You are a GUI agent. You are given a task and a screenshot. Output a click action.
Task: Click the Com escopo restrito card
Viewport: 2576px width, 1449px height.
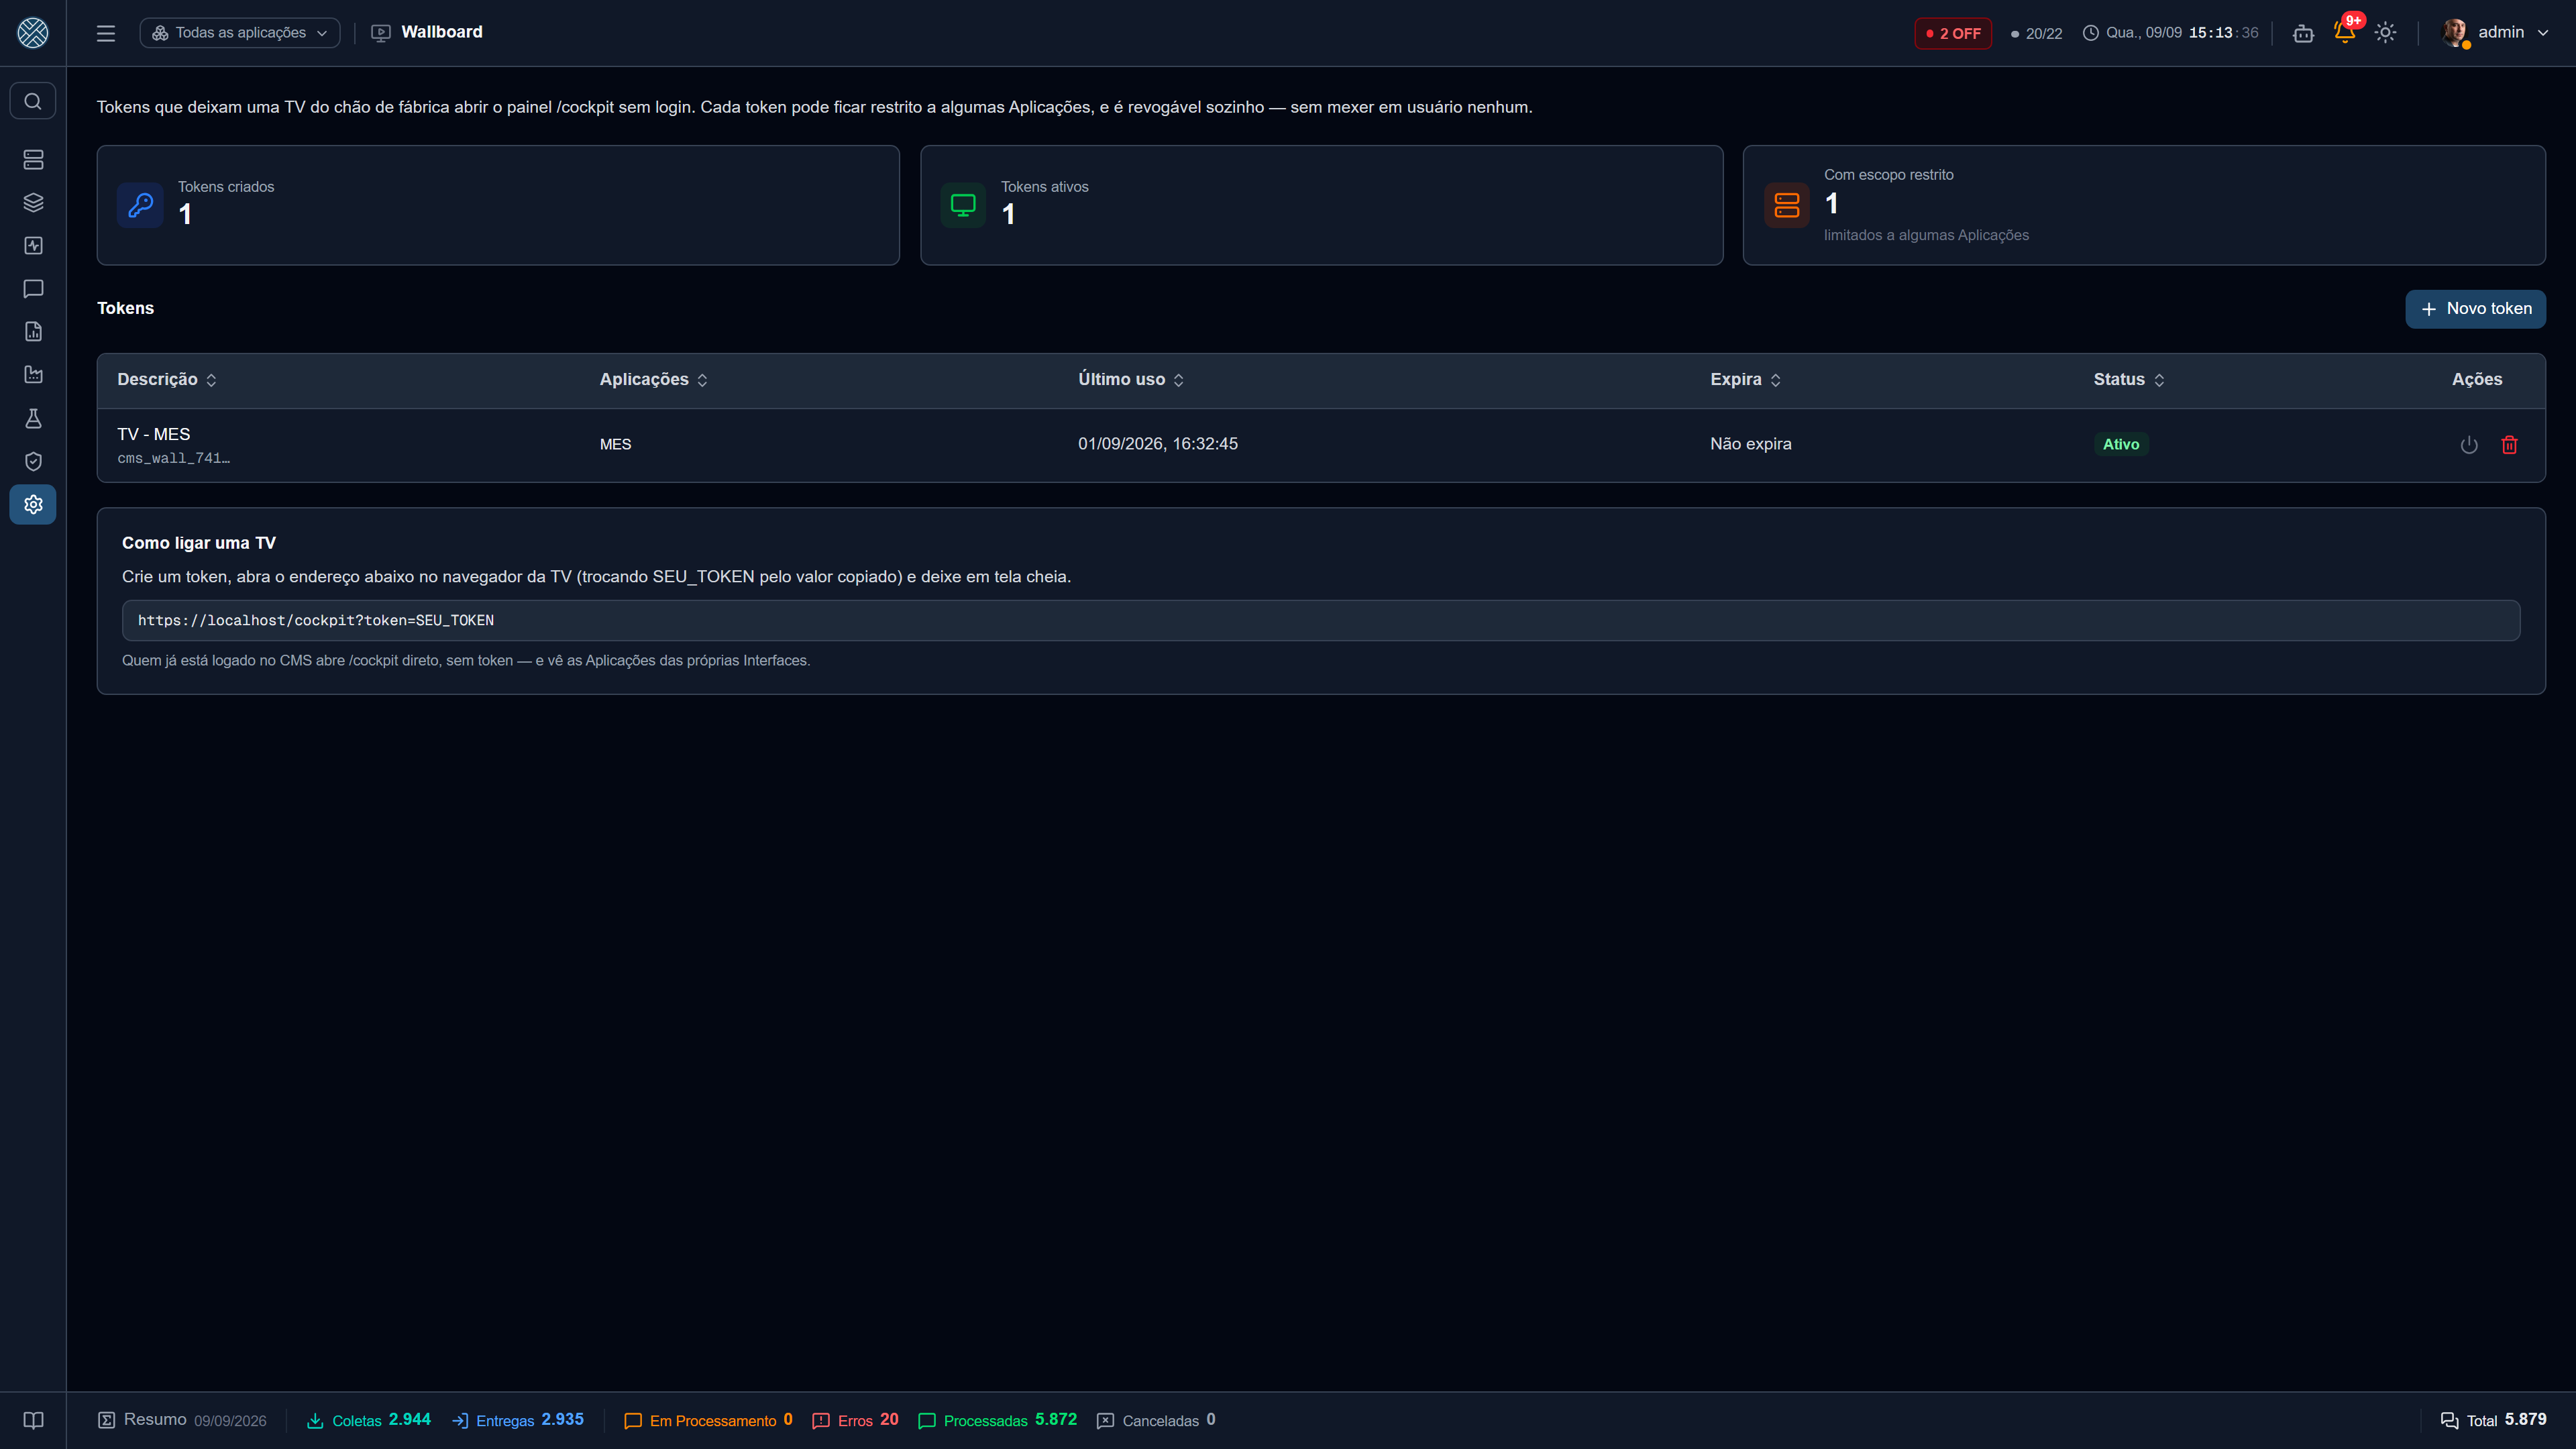2144,205
